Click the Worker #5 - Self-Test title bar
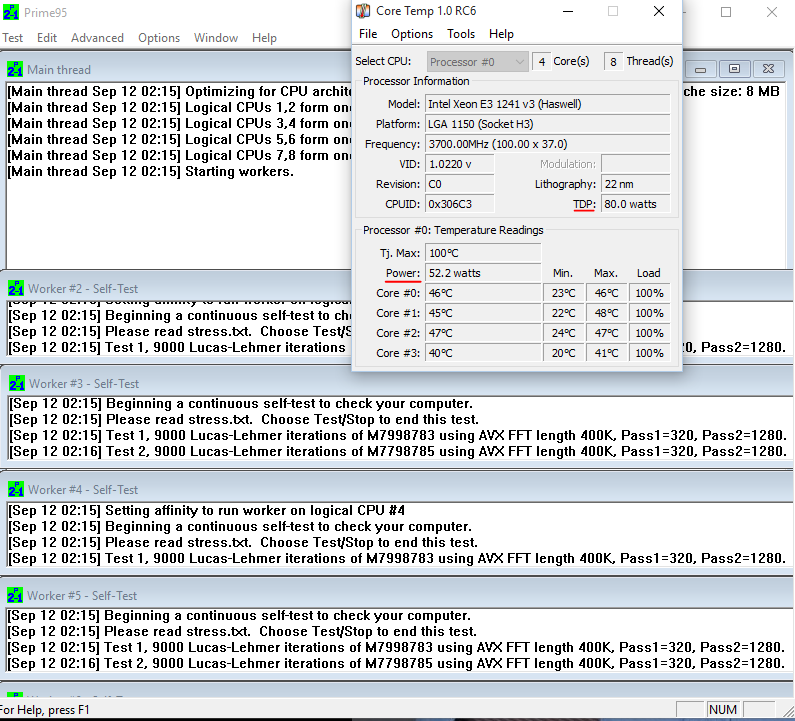 [x=398, y=596]
